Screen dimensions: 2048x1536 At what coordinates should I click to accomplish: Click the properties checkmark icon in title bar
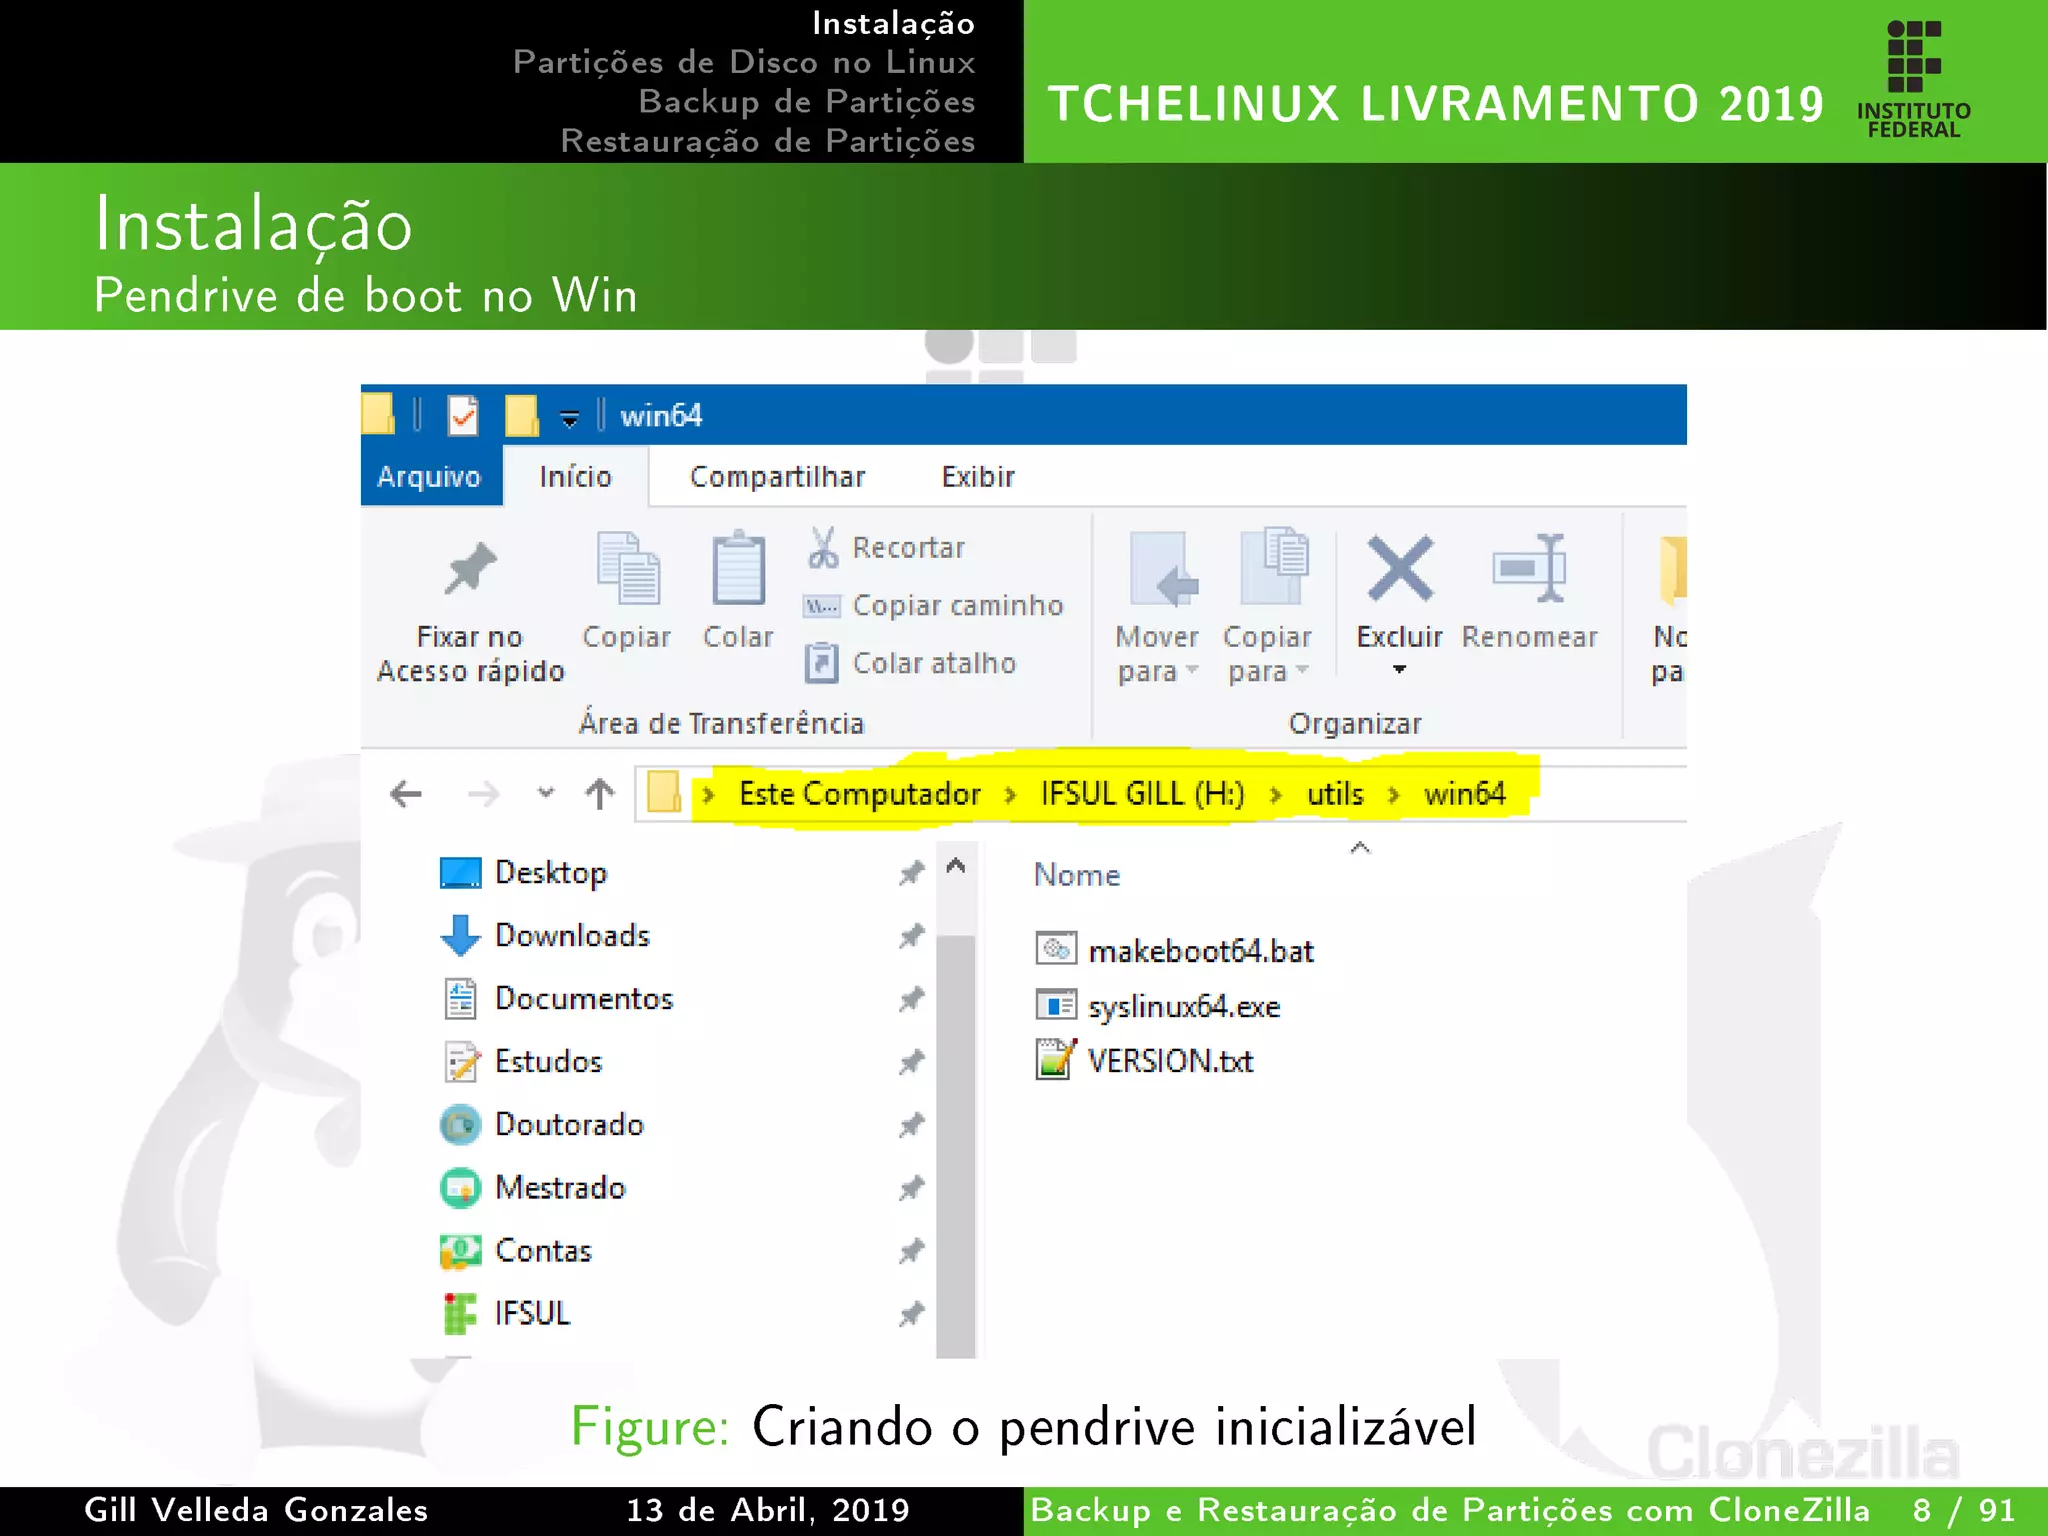[x=462, y=416]
